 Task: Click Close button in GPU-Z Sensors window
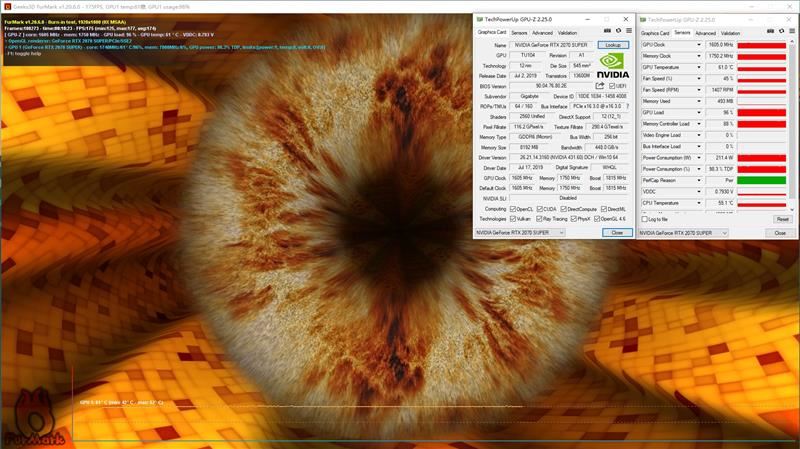[780, 233]
